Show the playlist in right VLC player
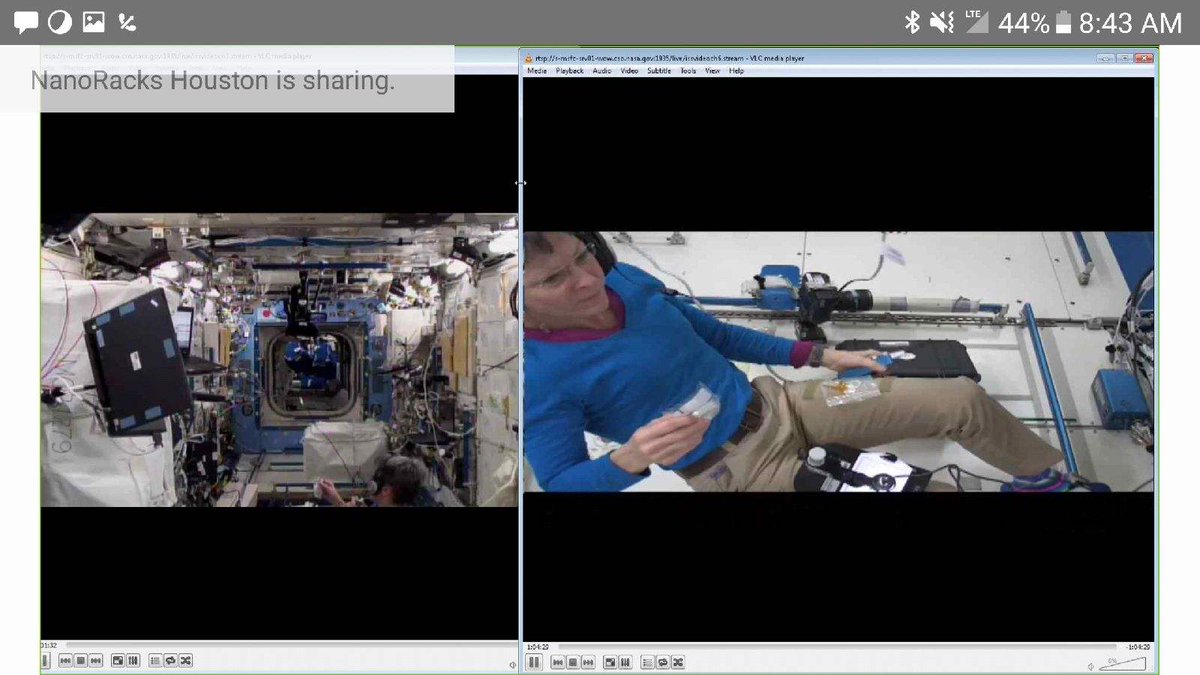This screenshot has height=675, width=1200. pos(647,662)
